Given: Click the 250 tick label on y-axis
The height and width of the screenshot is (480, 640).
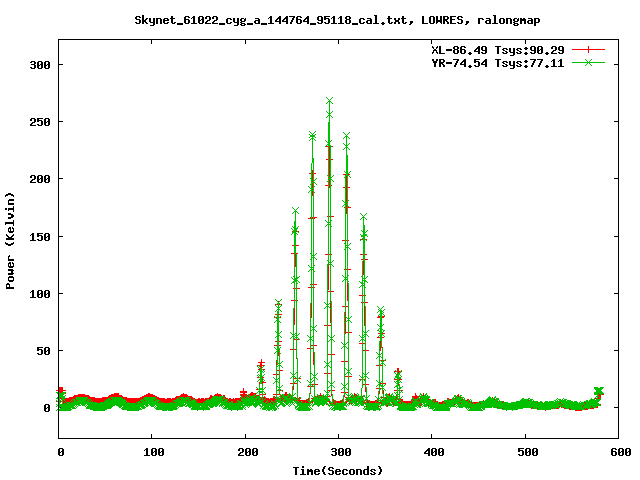Looking at the screenshot, I should pos(40,121).
